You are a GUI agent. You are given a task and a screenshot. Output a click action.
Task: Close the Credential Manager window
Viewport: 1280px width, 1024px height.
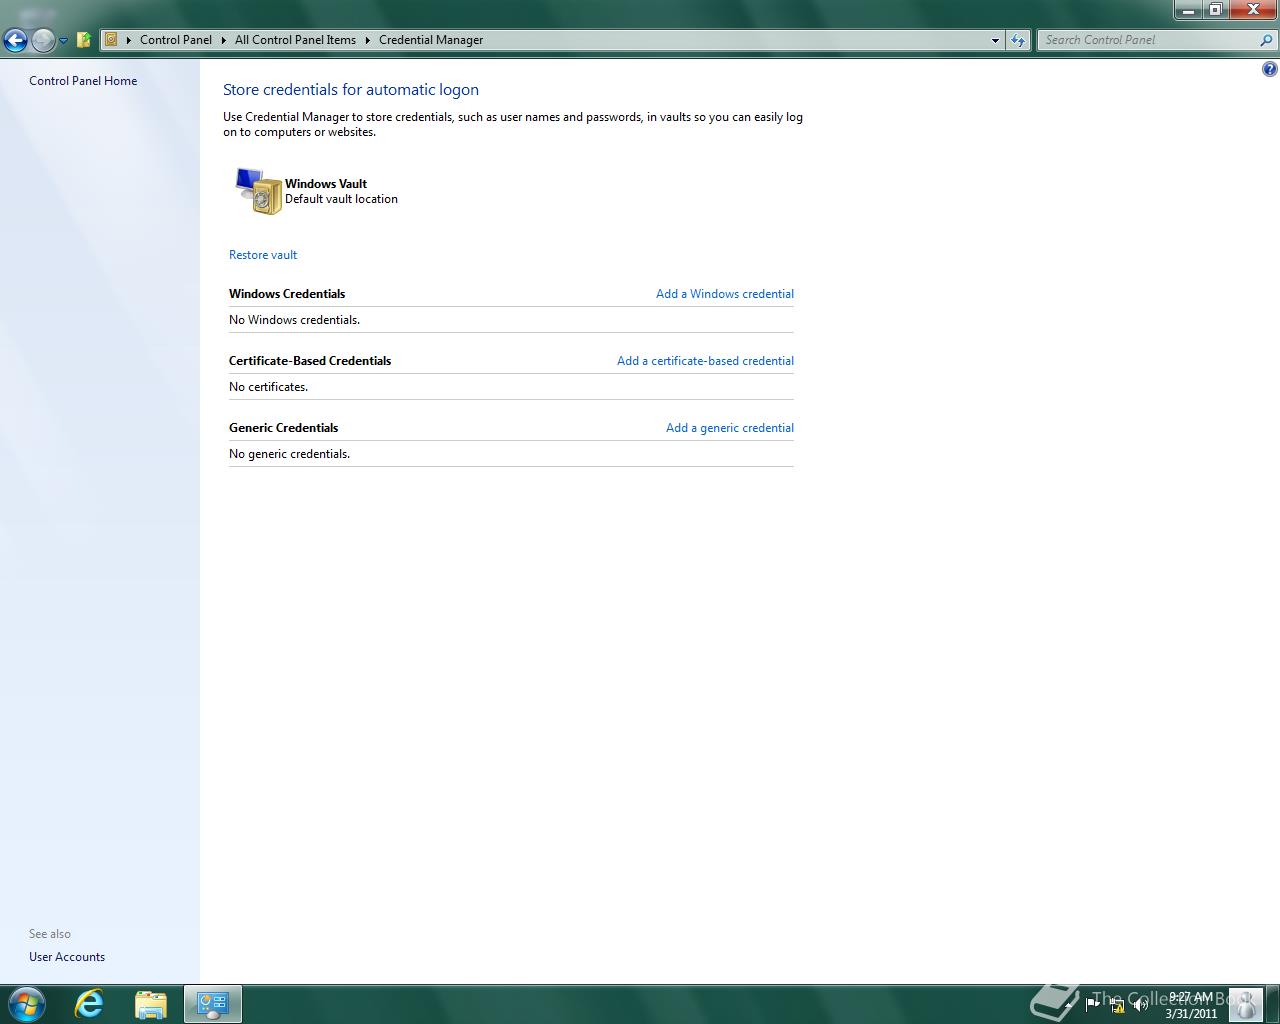1253,10
